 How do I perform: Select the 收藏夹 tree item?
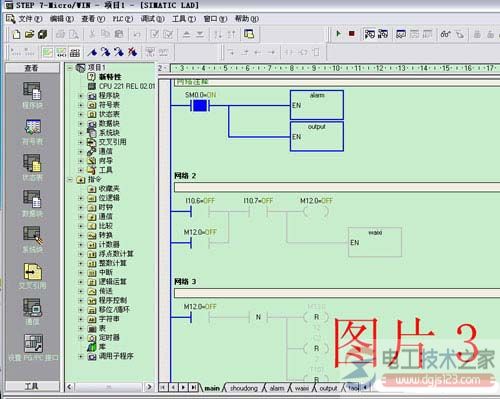109,189
